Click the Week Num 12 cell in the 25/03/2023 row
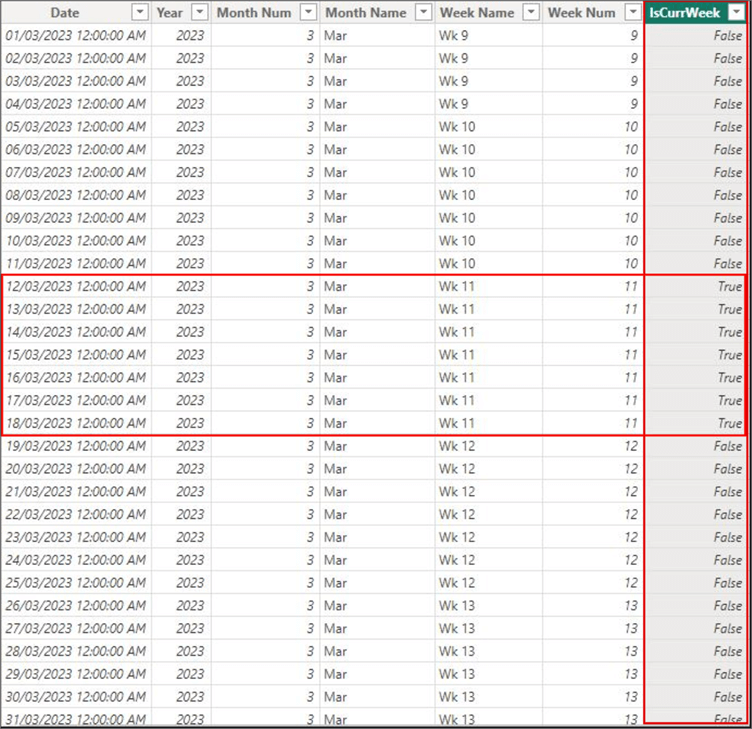Screen dimensions: 752x729 coord(593,583)
